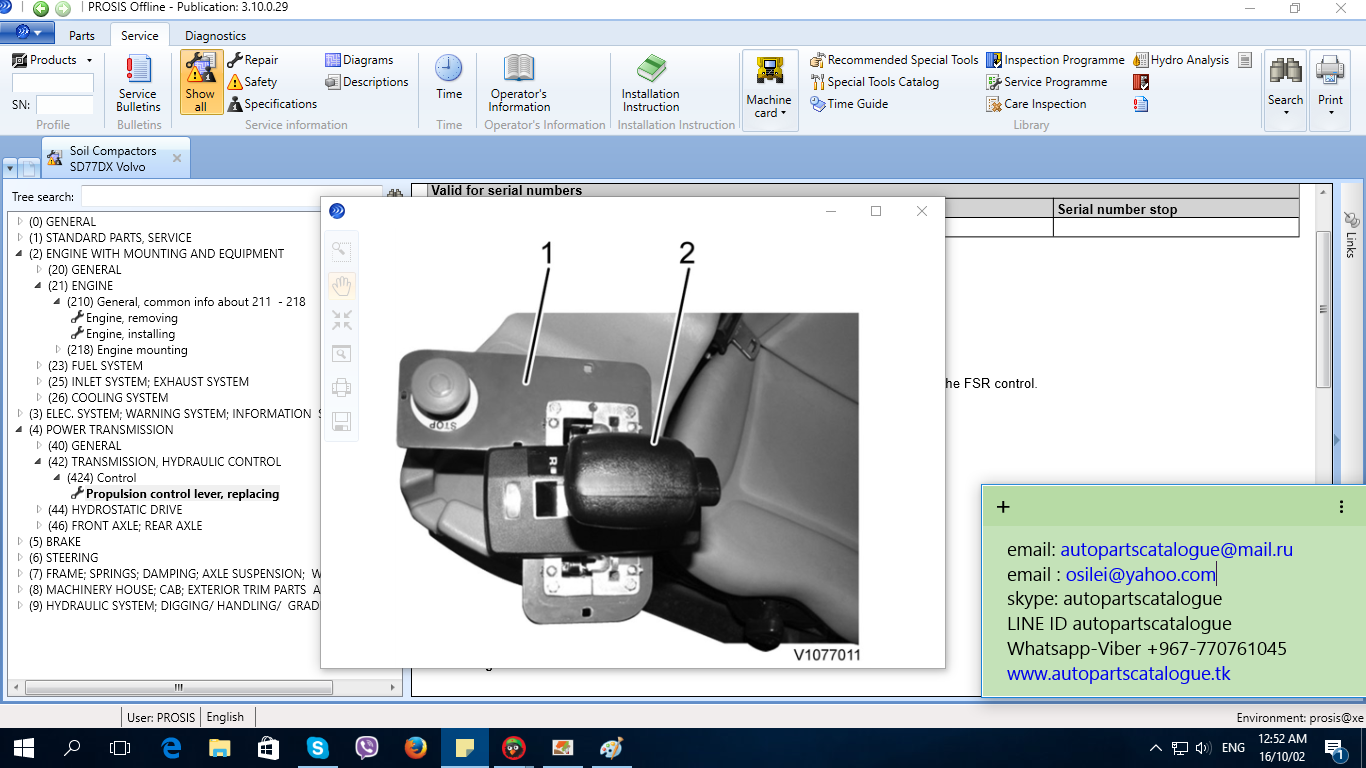This screenshot has width=1366, height=768.
Task: Click the grey document icon beside Hydro Analysis
Action: click(1245, 60)
